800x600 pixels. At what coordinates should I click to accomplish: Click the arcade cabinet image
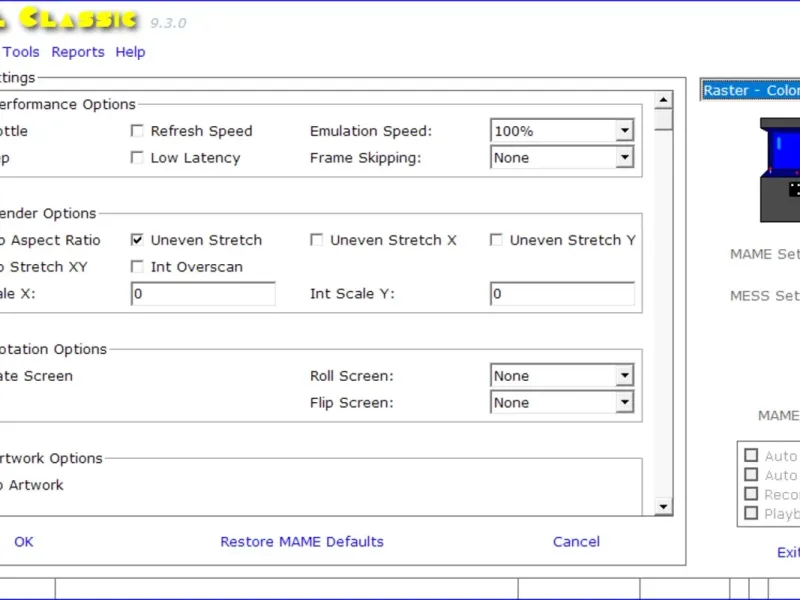pos(780,170)
